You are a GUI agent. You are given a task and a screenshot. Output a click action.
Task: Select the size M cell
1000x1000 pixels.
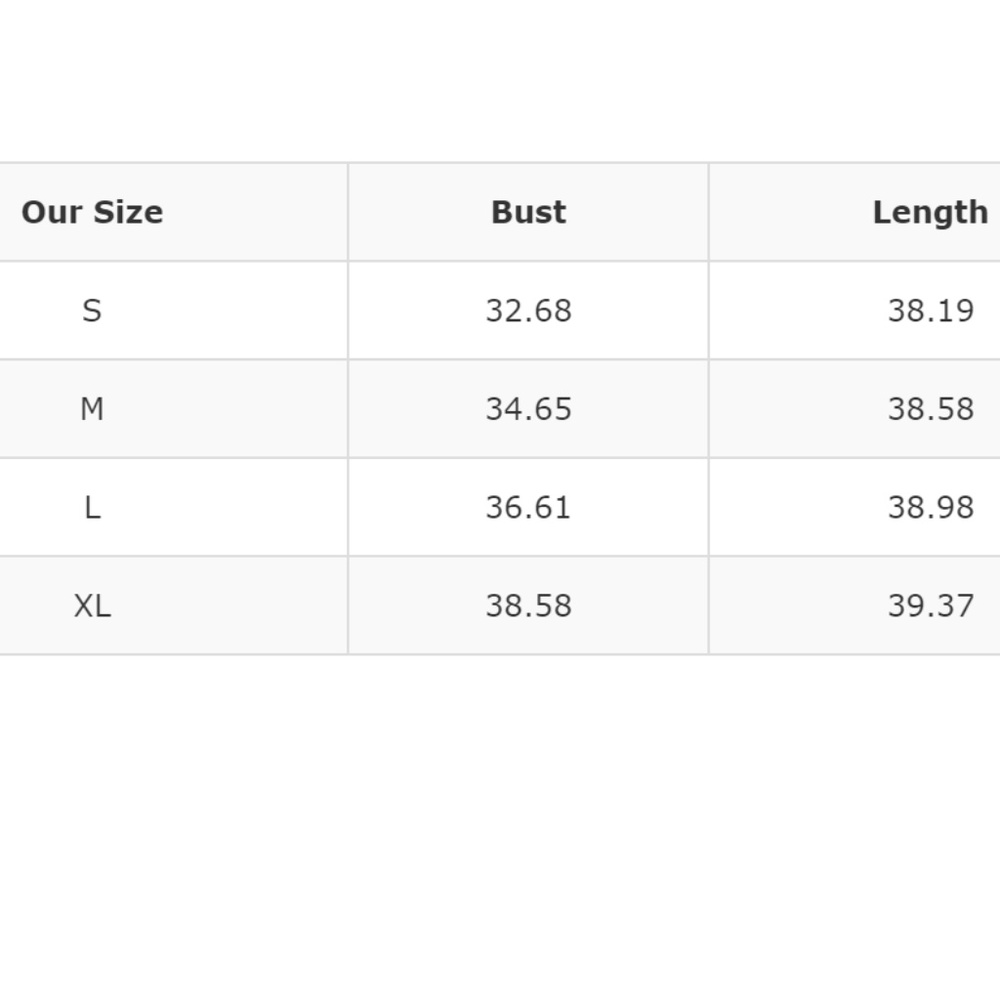[92, 409]
